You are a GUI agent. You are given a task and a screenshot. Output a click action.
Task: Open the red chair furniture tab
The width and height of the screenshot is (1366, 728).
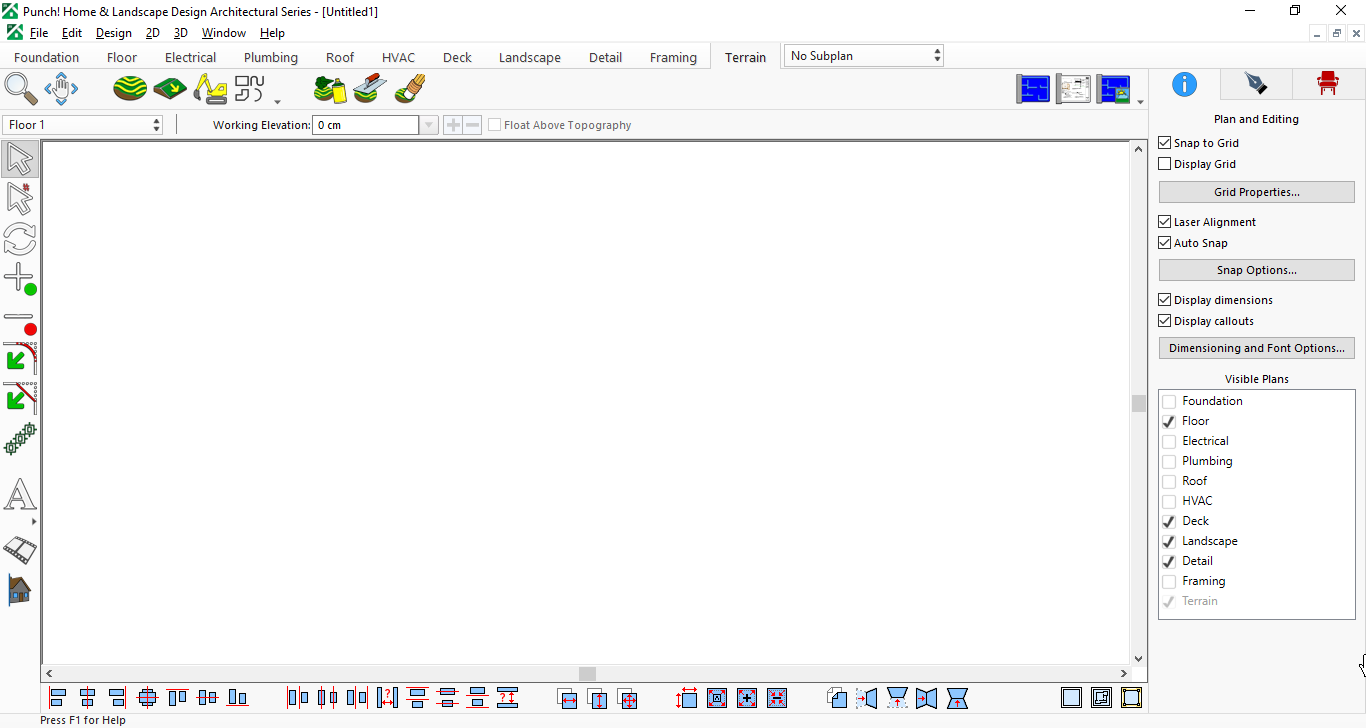1327,84
